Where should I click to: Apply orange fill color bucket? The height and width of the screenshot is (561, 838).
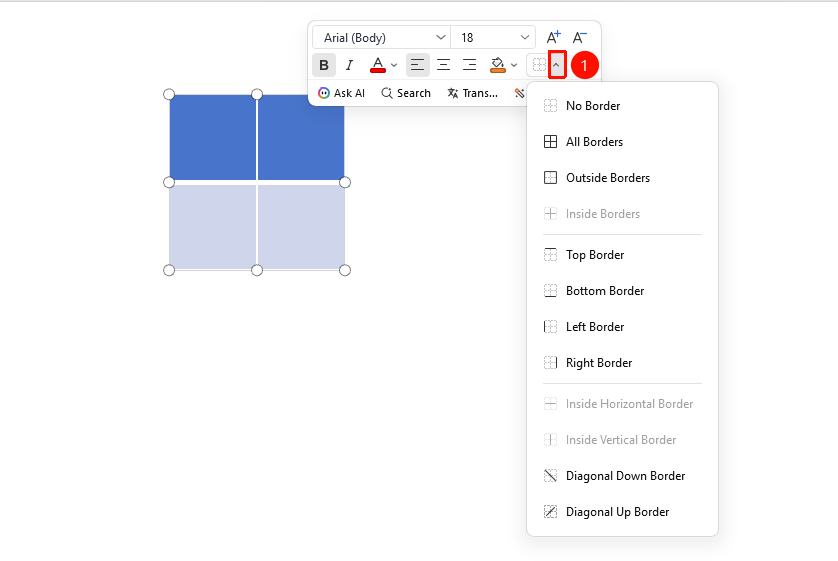click(x=498, y=65)
